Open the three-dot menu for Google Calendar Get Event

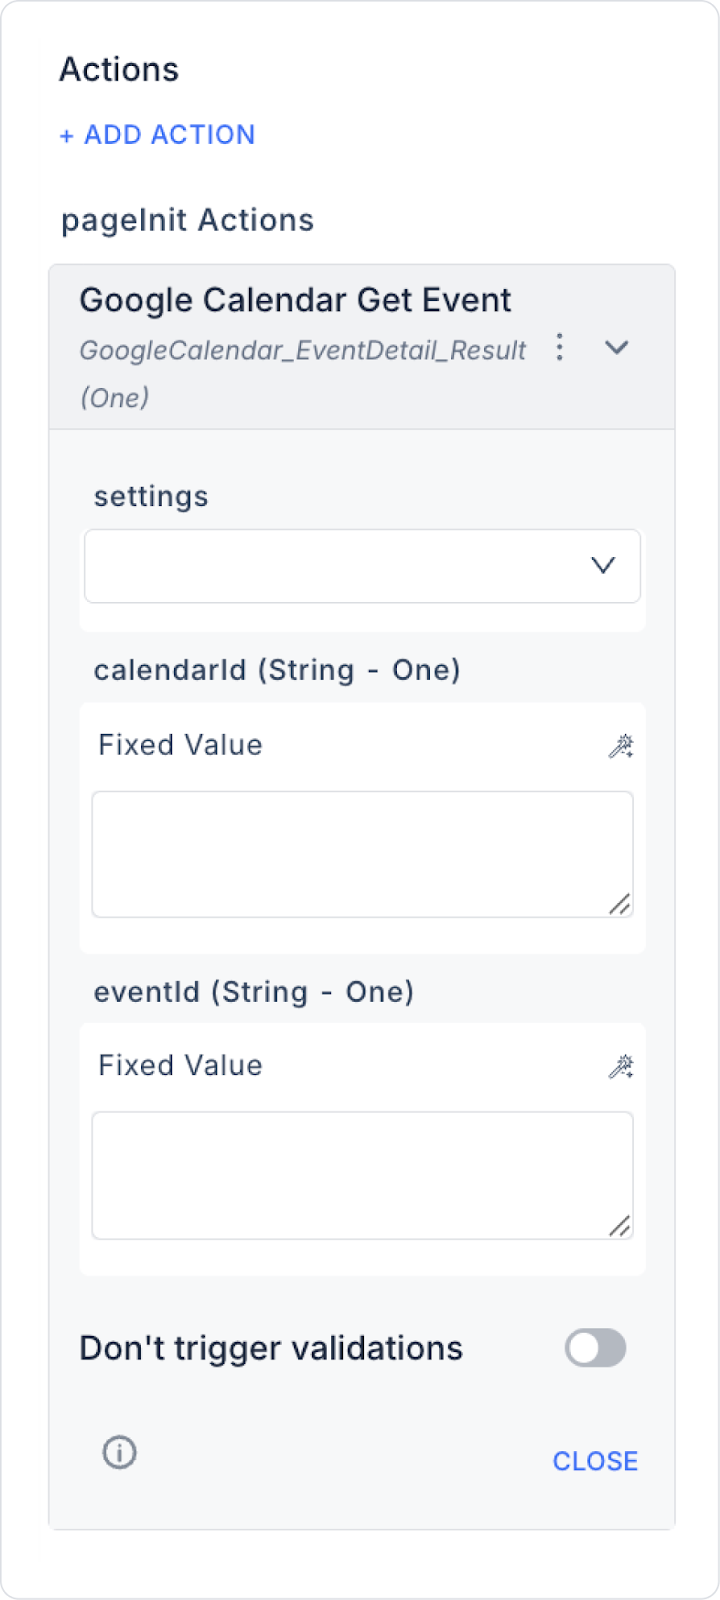(x=560, y=348)
